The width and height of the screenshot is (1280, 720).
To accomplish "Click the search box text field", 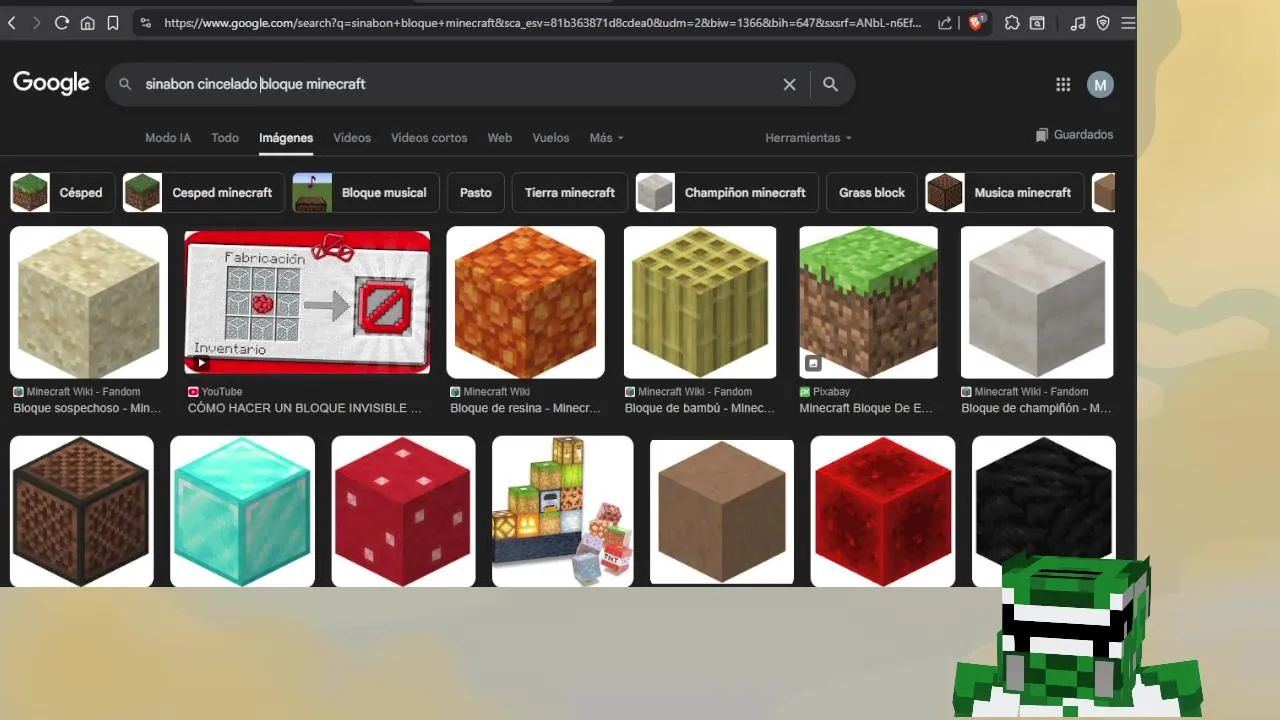I will click(455, 85).
